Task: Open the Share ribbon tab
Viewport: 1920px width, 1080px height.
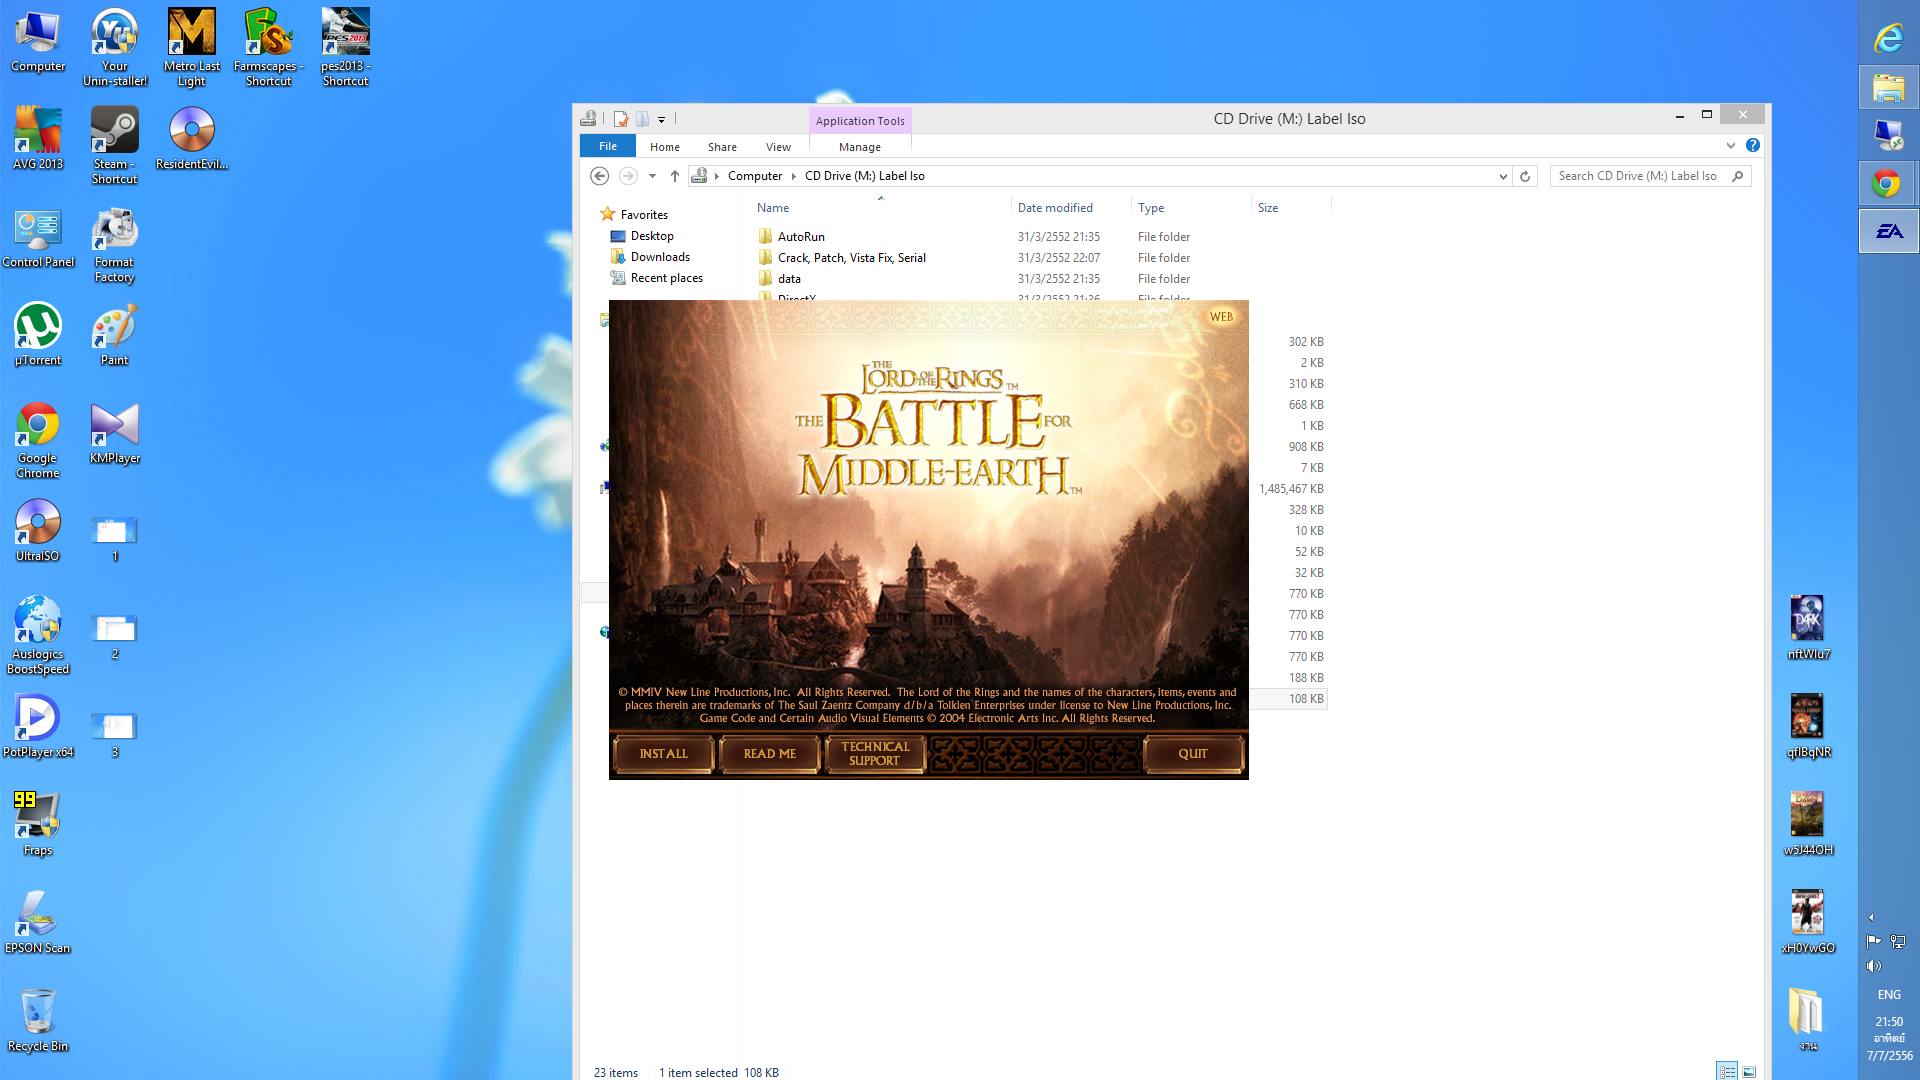Action: [722, 147]
